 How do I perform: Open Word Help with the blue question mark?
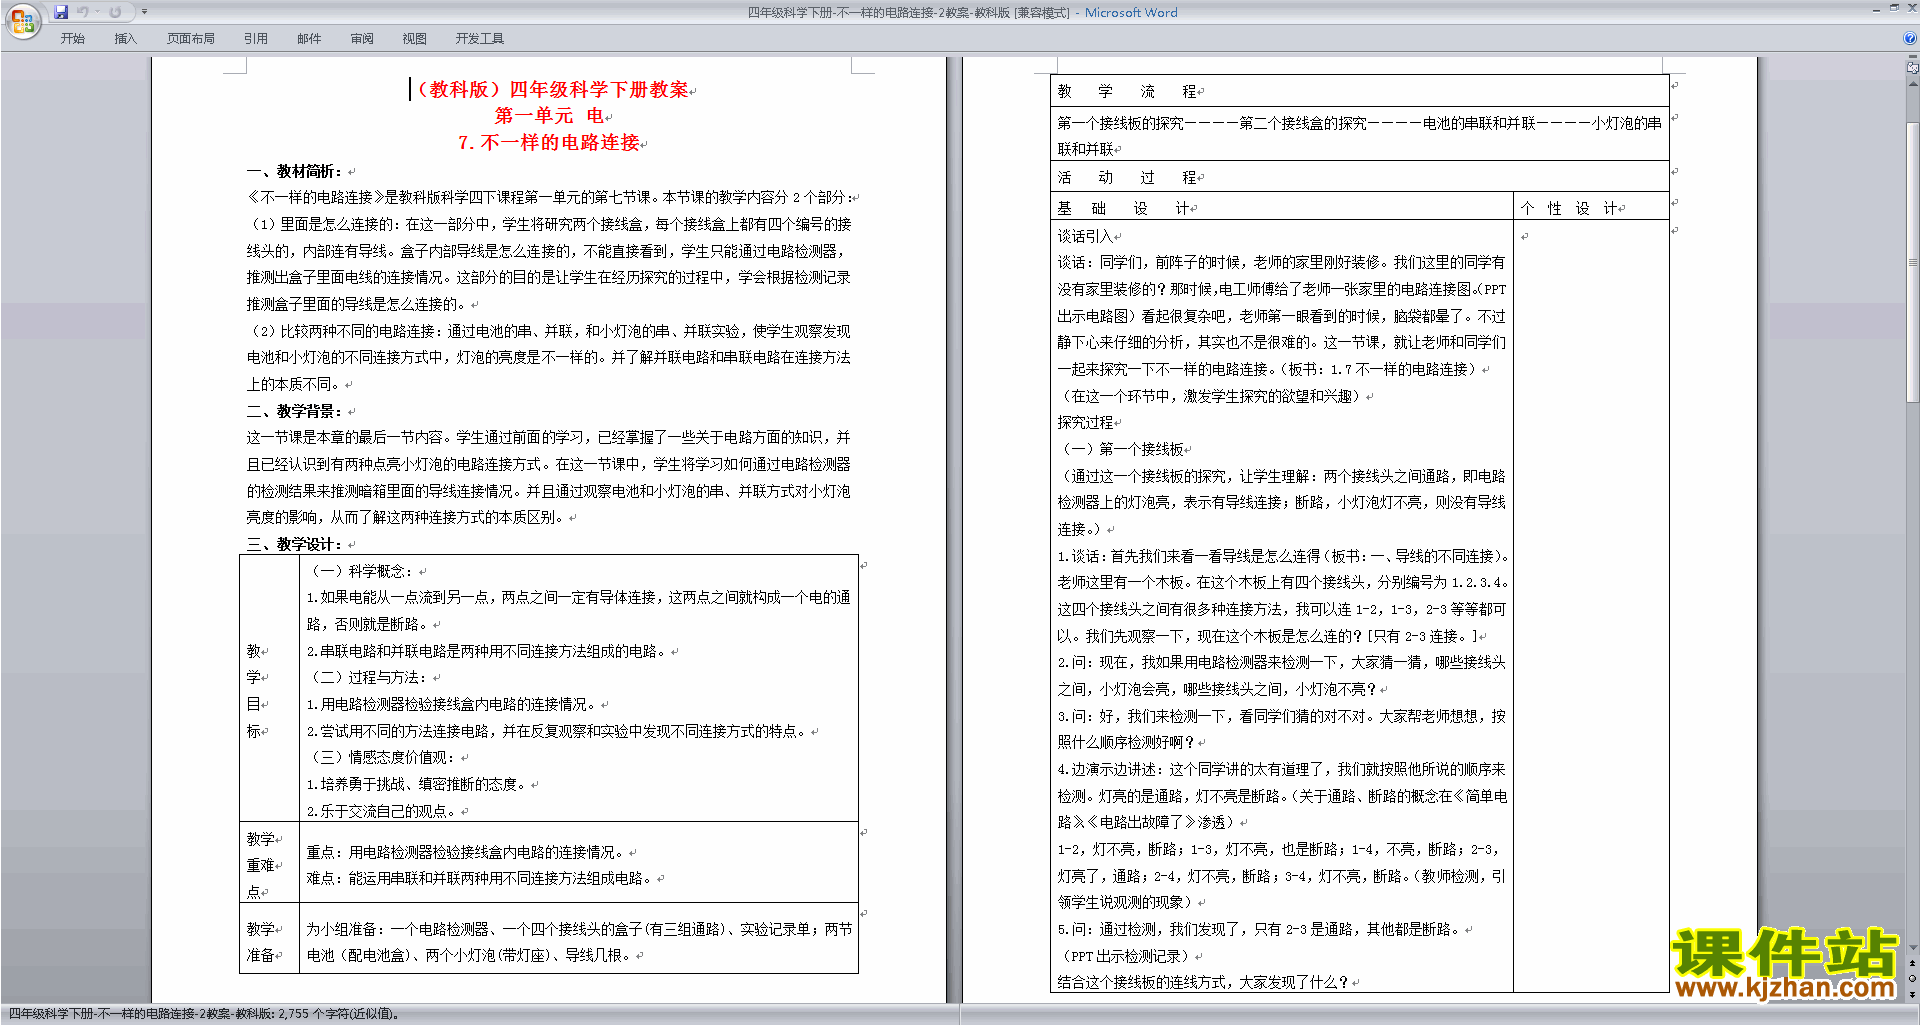point(1910,39)
